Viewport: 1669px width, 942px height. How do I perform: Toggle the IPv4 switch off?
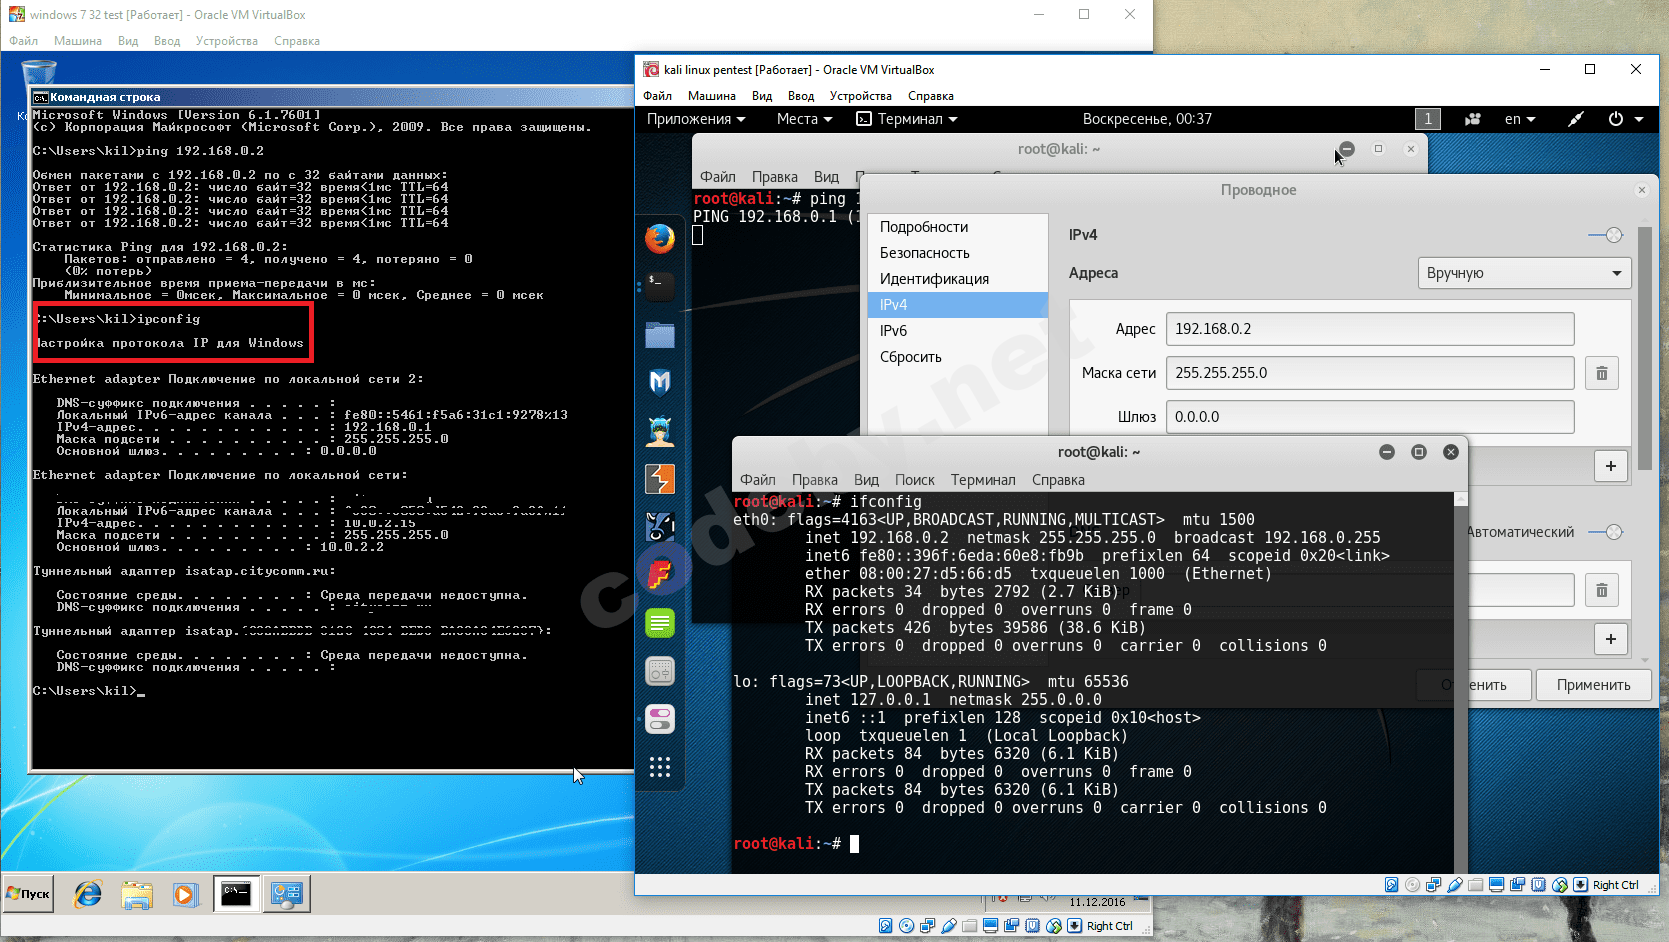1605,235
